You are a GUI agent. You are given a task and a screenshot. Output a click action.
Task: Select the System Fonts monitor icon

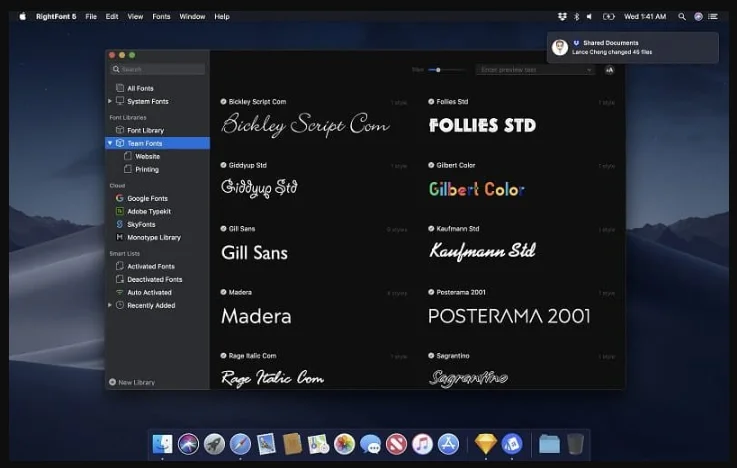[x=120, y=101]
